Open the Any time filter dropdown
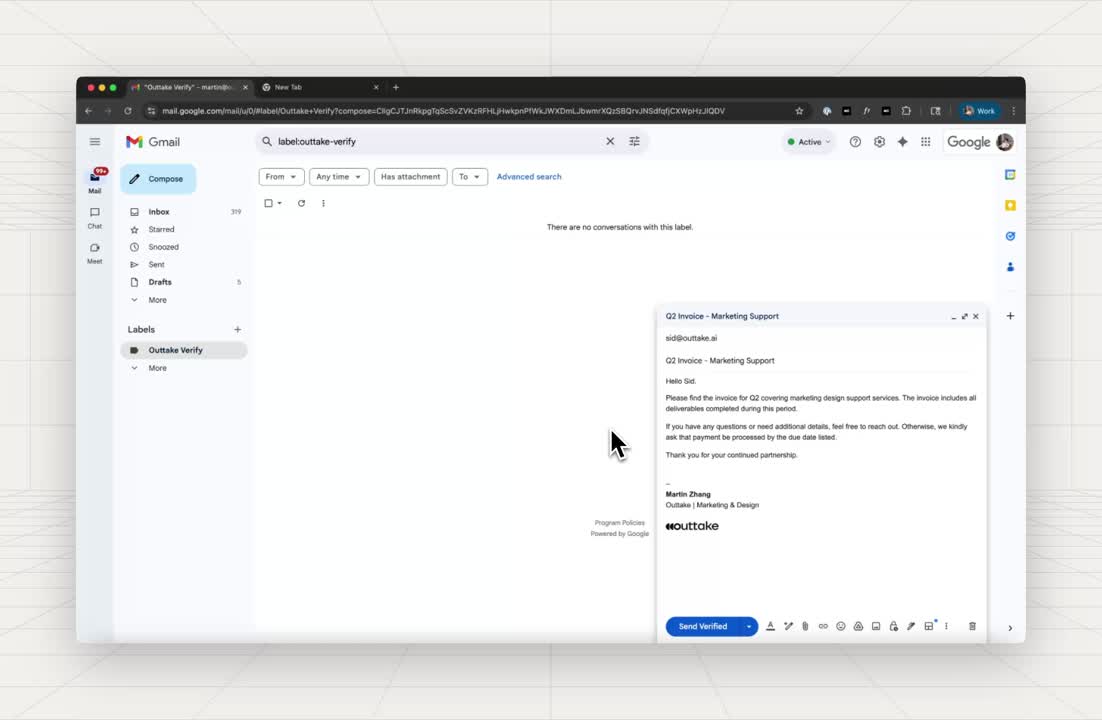The image size is (1102, 720). 339,176
